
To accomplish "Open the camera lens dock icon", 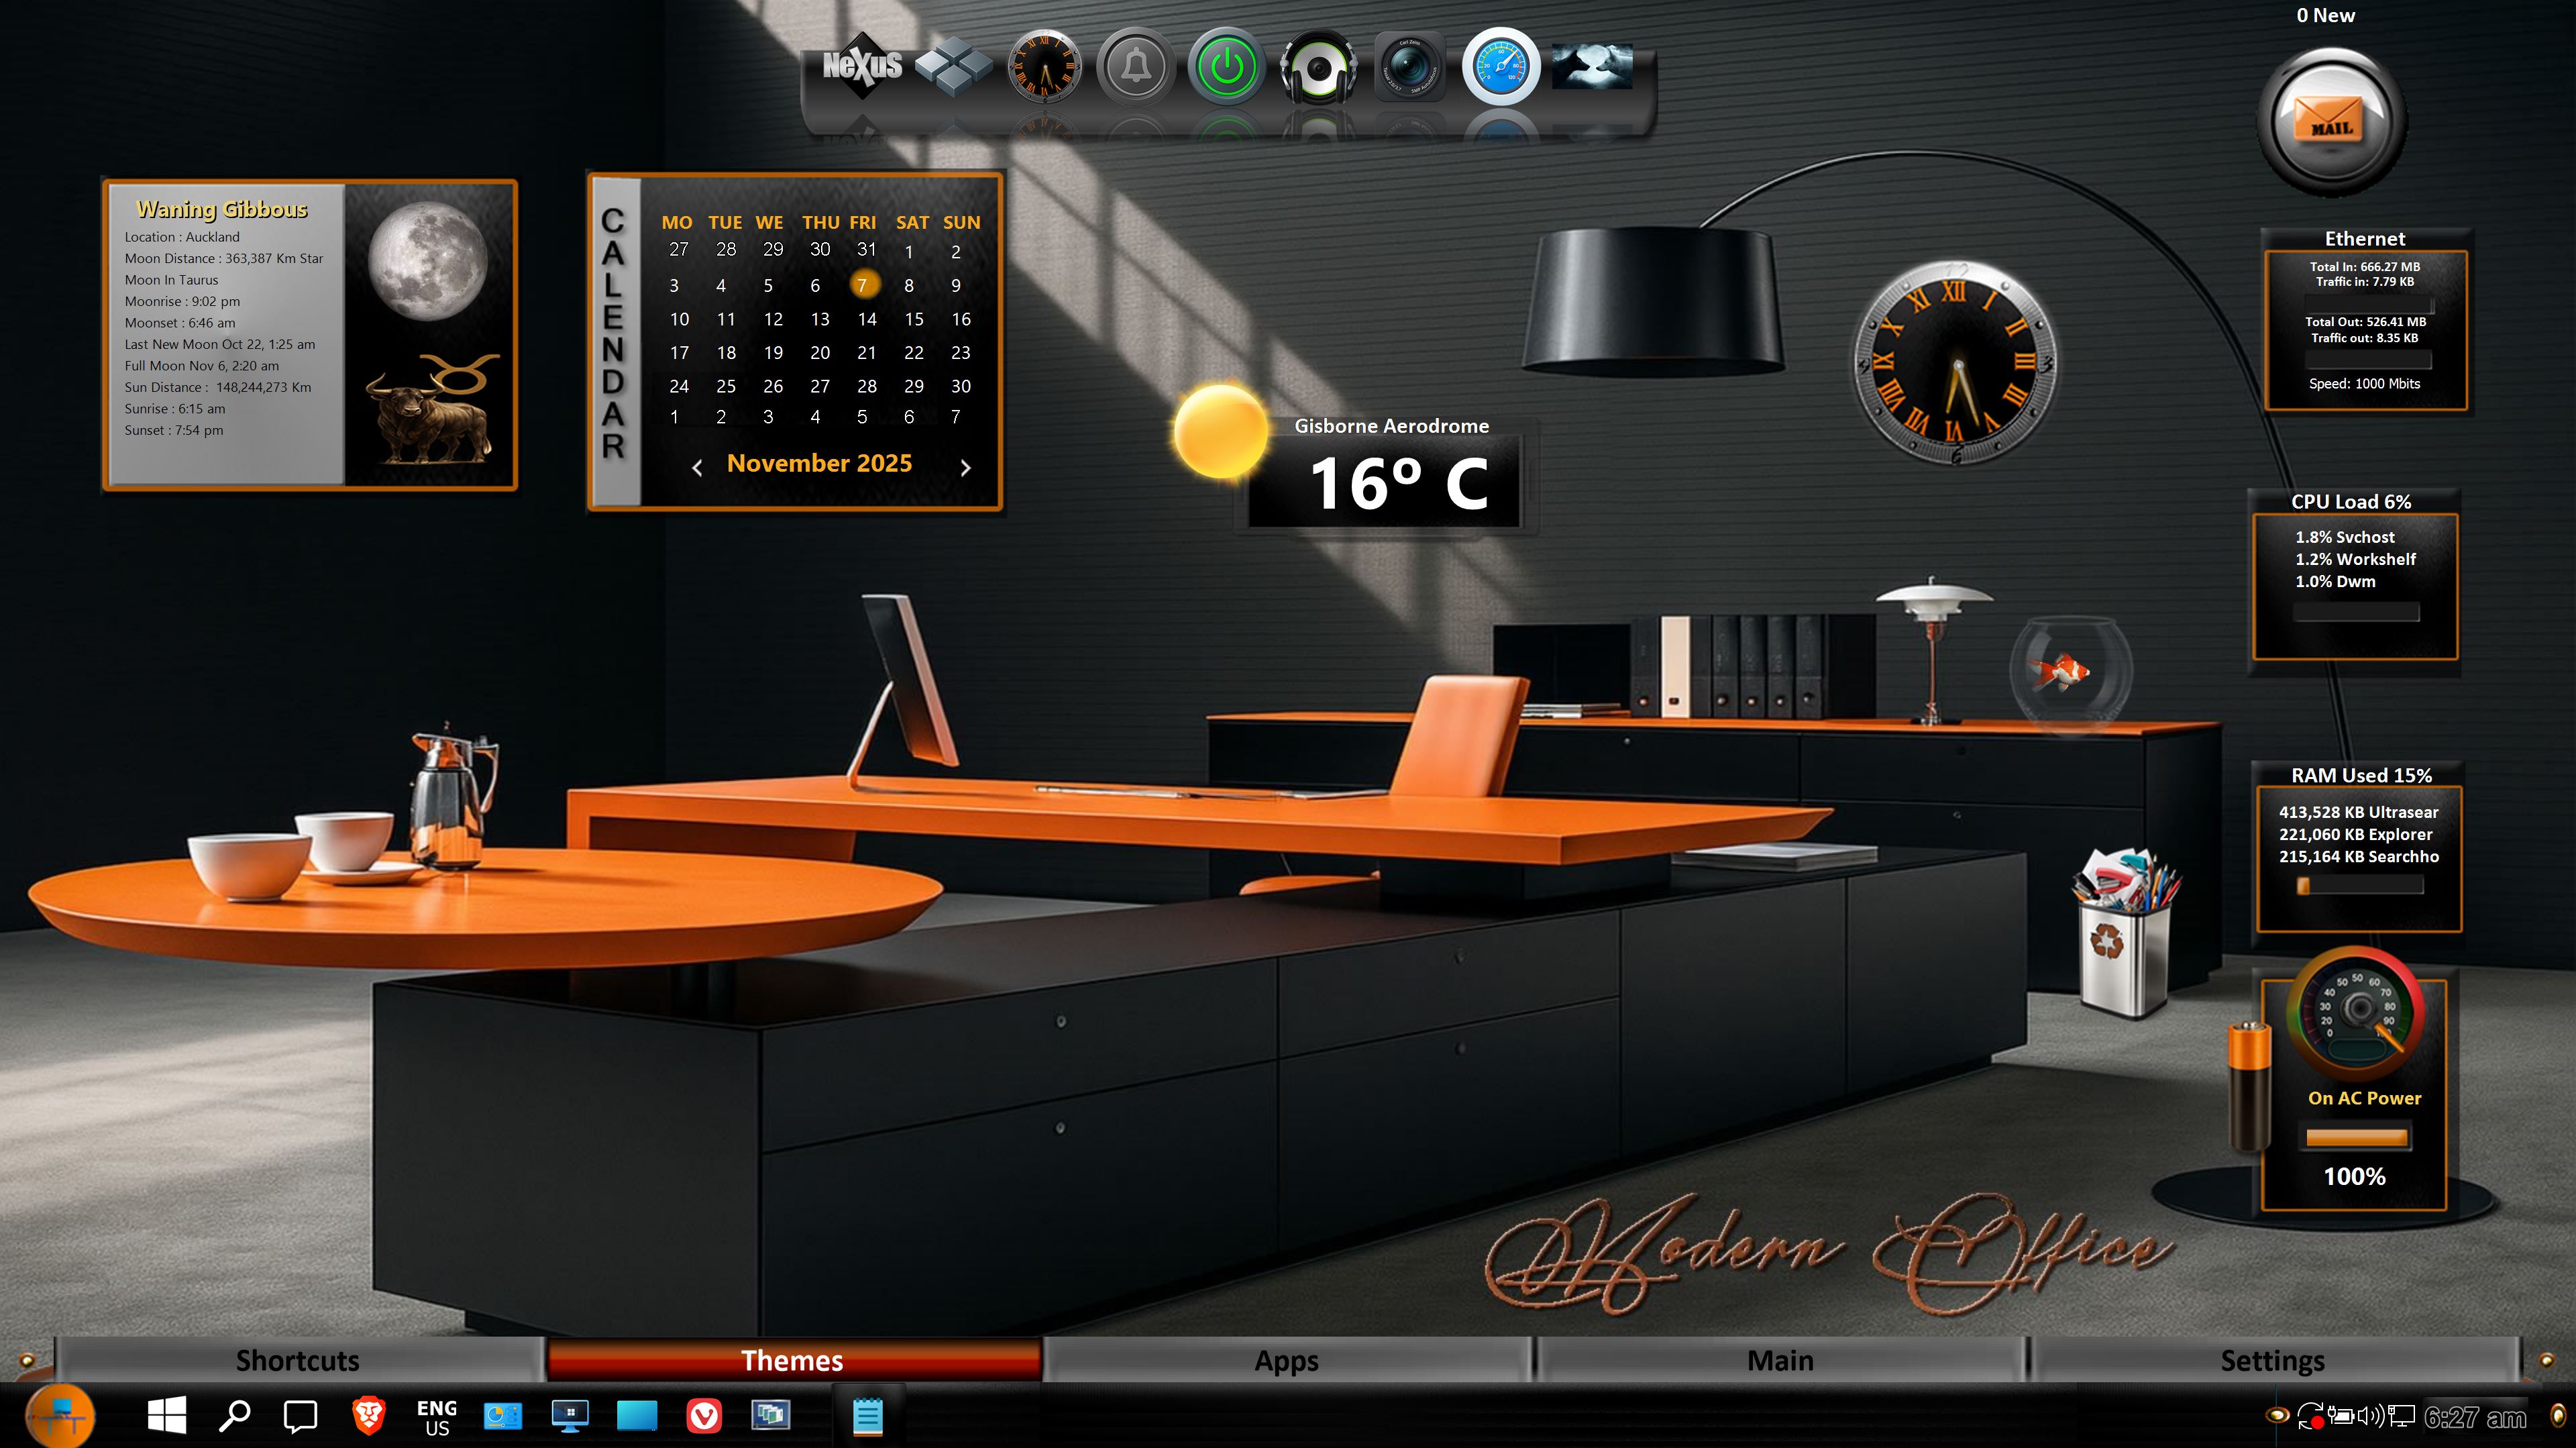I will pos(1410,68).
